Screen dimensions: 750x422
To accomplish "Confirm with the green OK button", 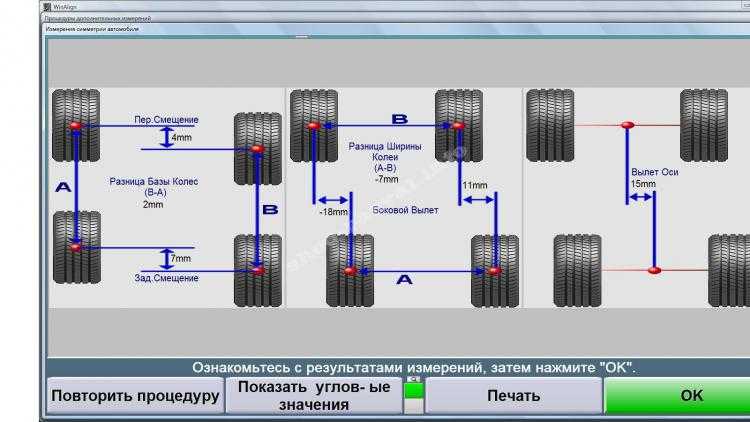I will tap(677, 396).
